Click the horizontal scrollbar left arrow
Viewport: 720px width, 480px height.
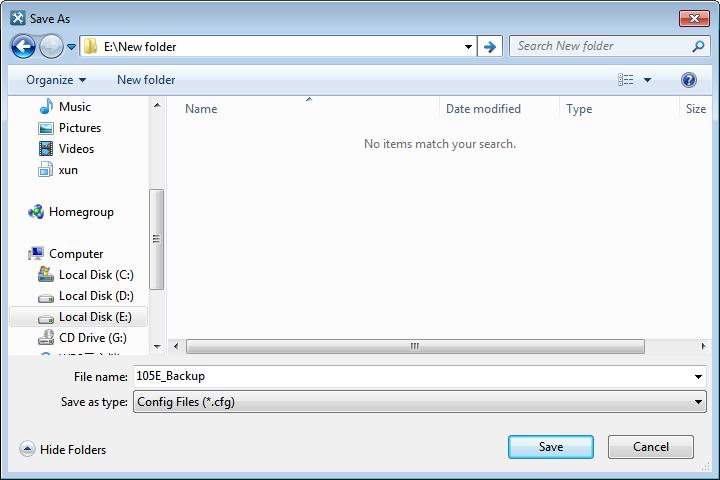coord(176,346)
